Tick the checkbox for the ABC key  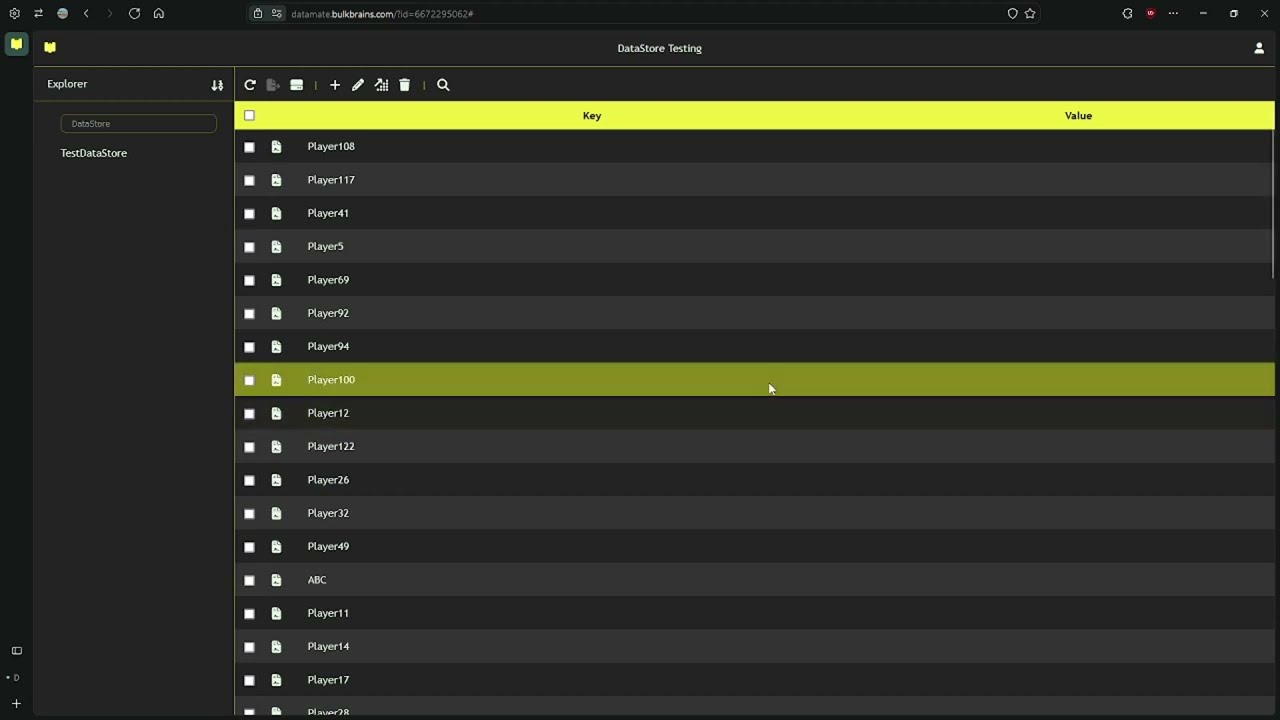coord(249,580)
